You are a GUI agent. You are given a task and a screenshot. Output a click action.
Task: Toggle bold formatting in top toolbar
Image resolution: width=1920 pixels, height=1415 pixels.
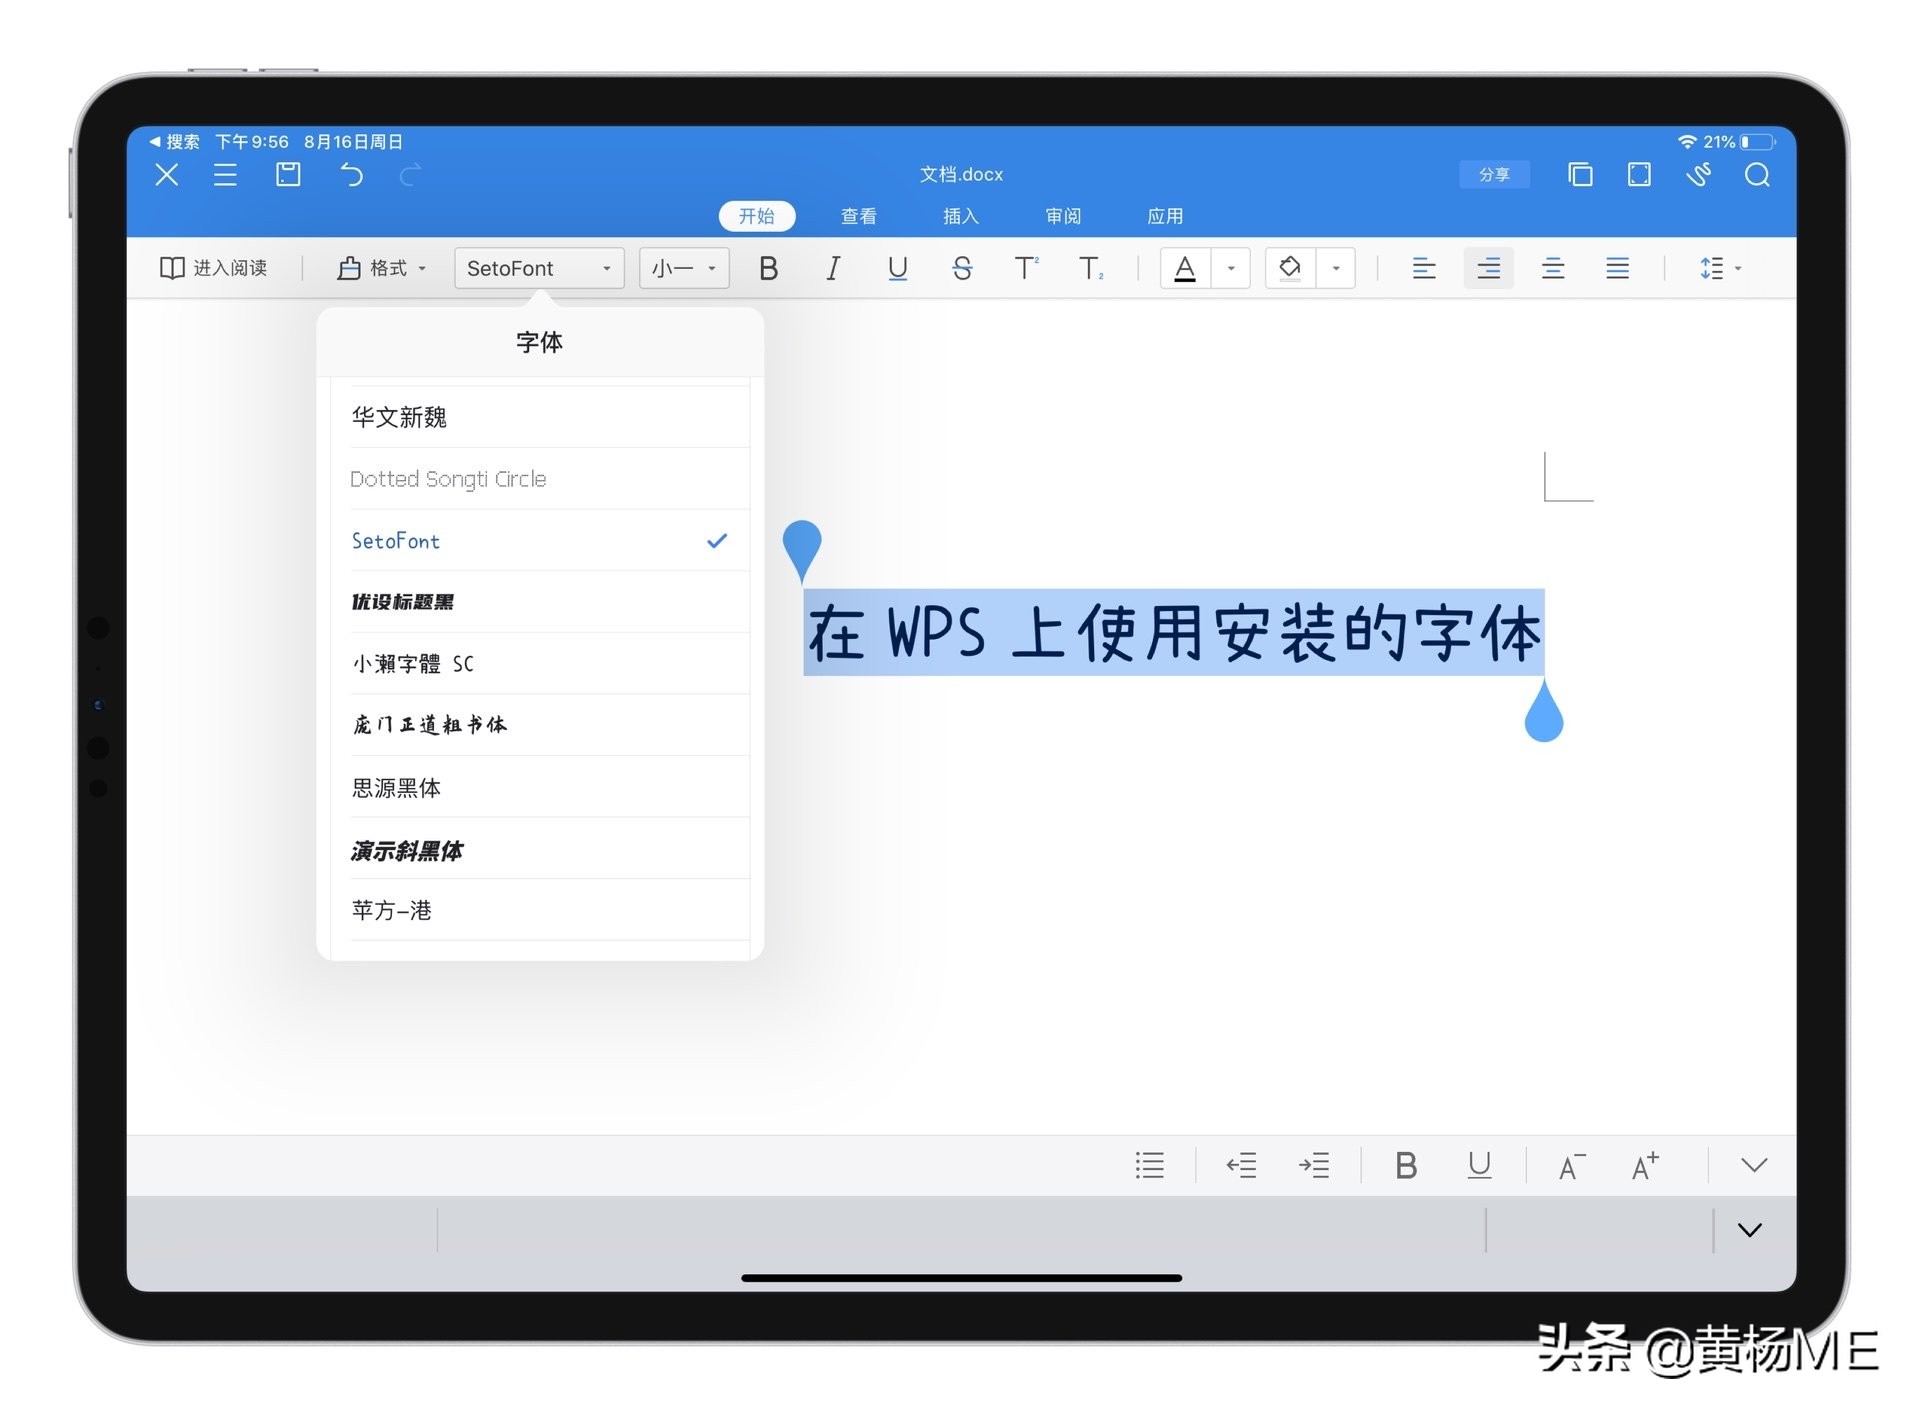pos(768,268)
